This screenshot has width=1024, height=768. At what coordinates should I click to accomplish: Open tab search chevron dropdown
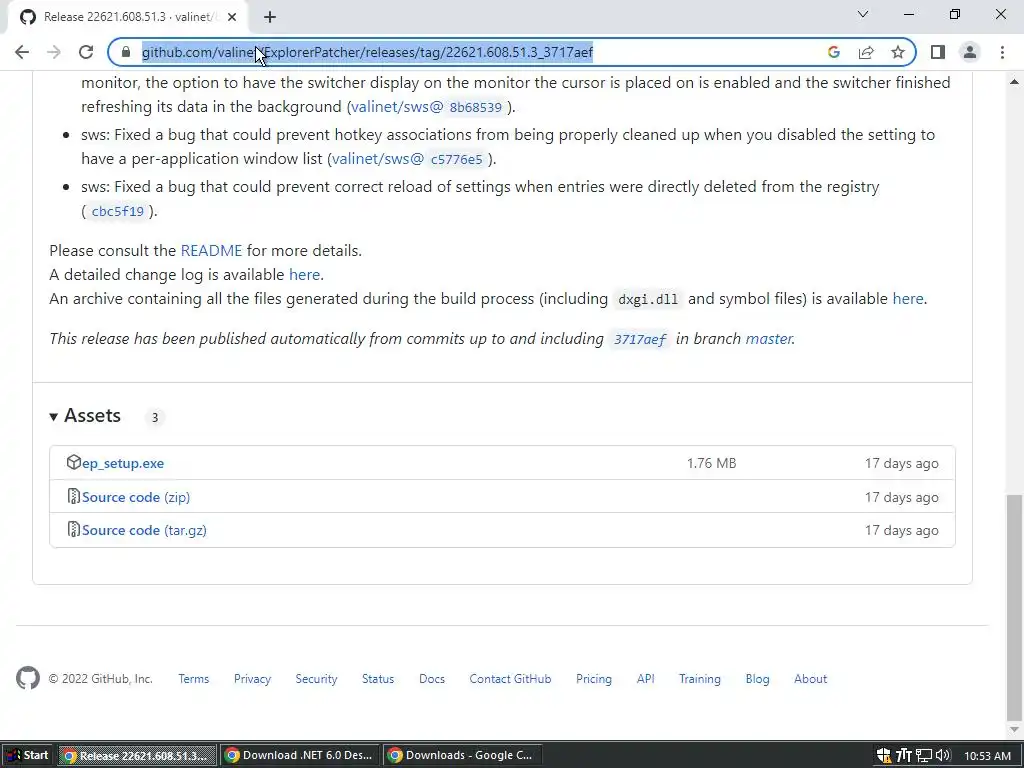click(x=863, y=14)
